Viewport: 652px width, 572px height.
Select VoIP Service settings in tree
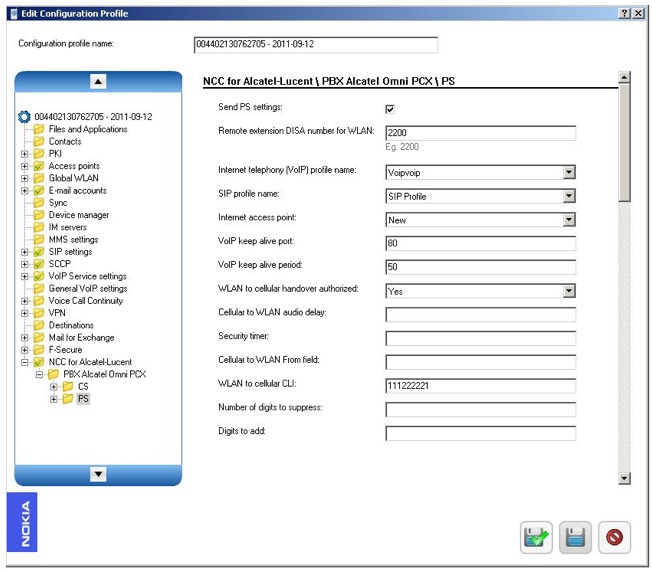click(x=87, y=276)
